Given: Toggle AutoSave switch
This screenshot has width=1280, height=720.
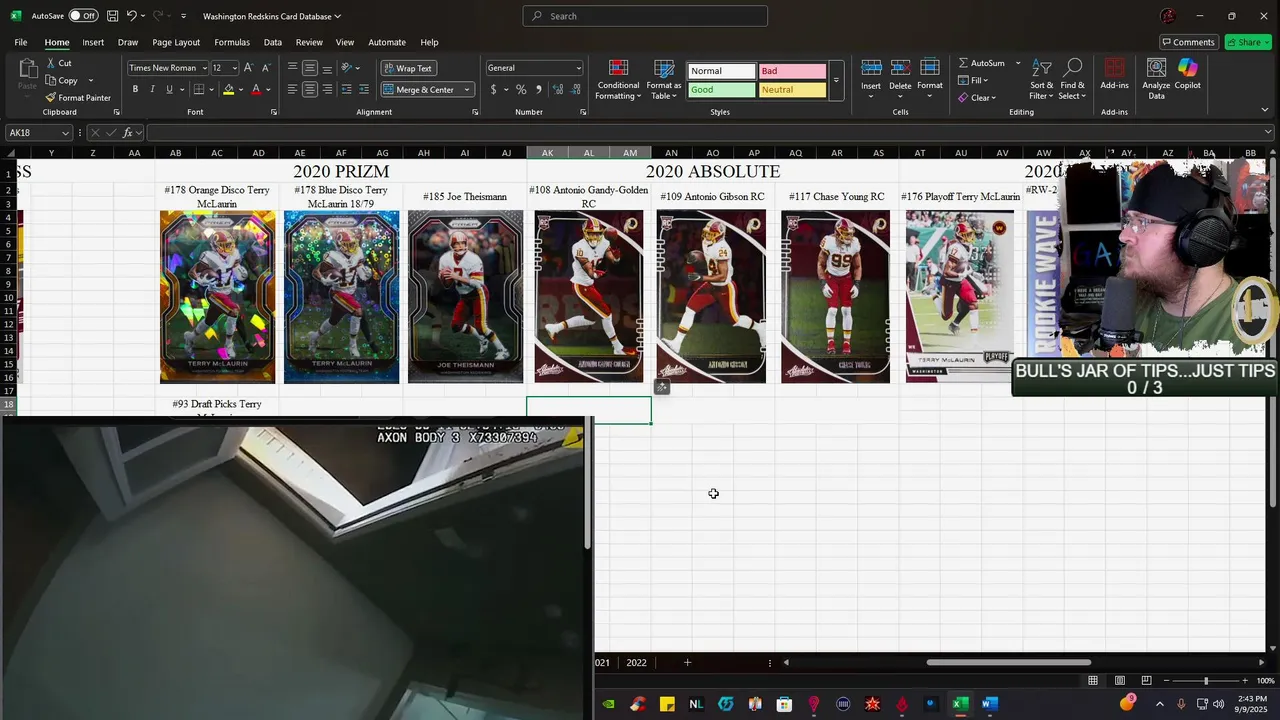Looking at the screenshot, I should tap(83, 16).
